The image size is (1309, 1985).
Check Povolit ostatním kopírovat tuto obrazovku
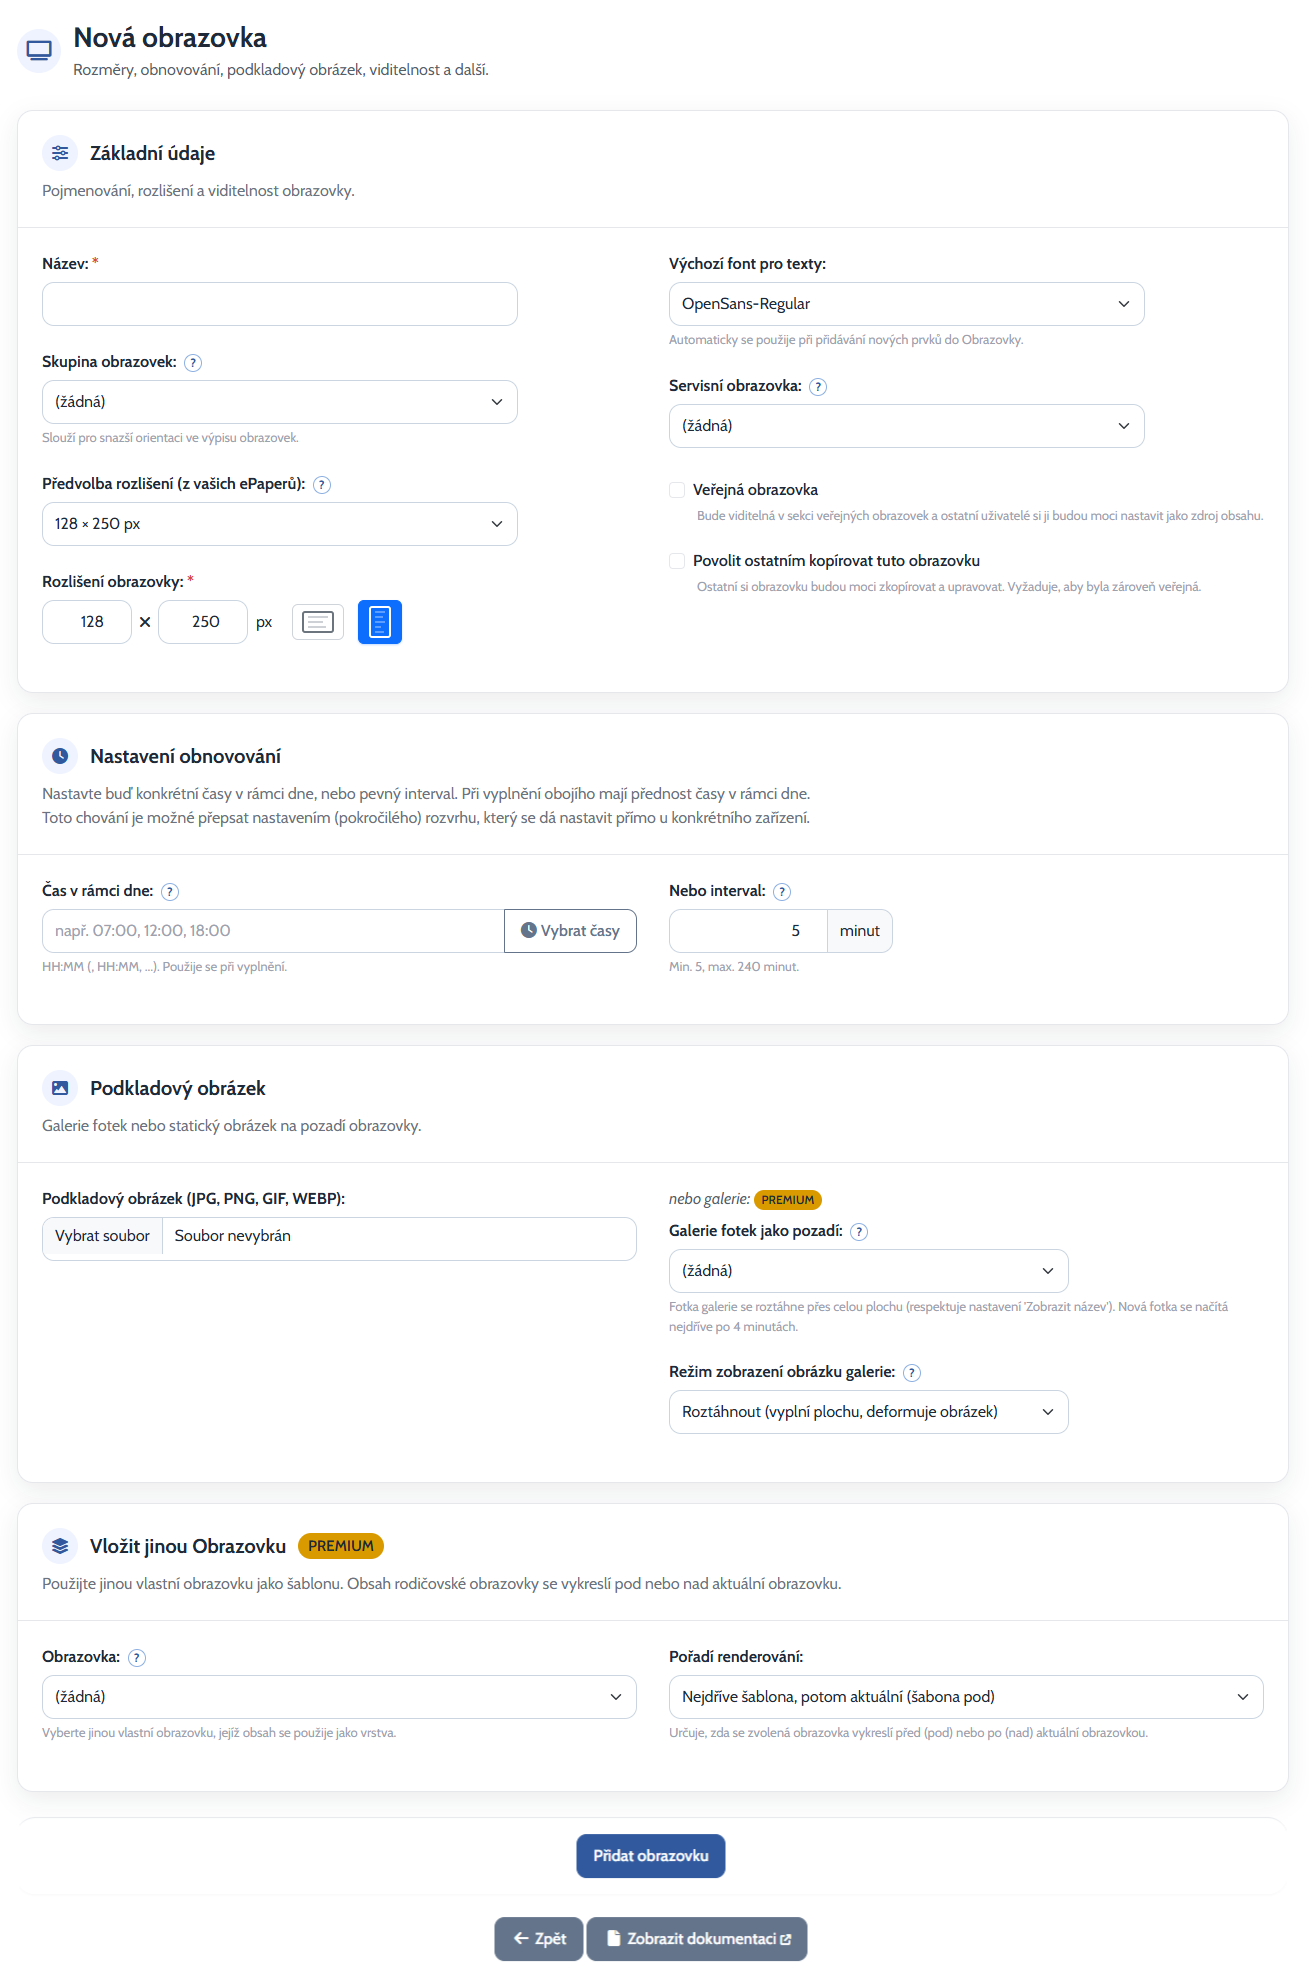(x=677, y=561)
